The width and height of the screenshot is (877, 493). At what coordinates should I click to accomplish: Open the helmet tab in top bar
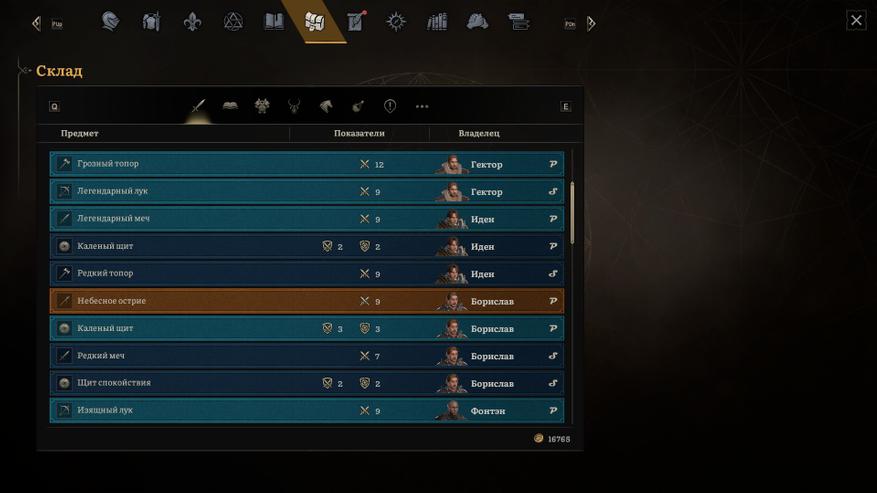point(110,22)
